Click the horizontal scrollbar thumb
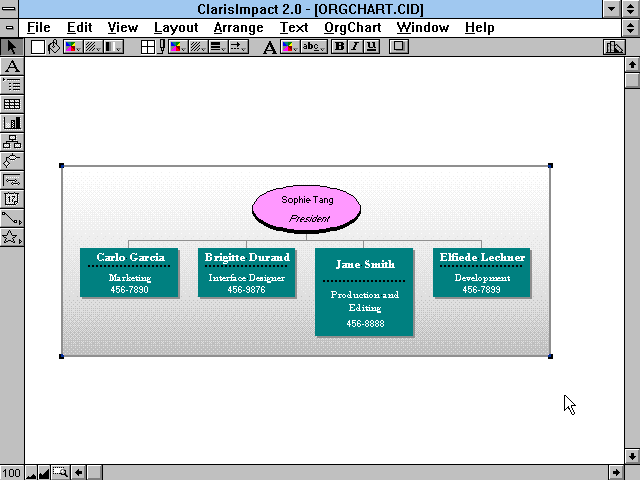The image size is (640, 480). point(94,473)
